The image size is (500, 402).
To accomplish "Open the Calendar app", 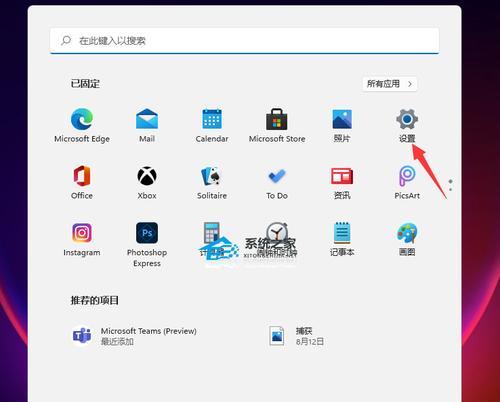I will (x=212, y=125).
